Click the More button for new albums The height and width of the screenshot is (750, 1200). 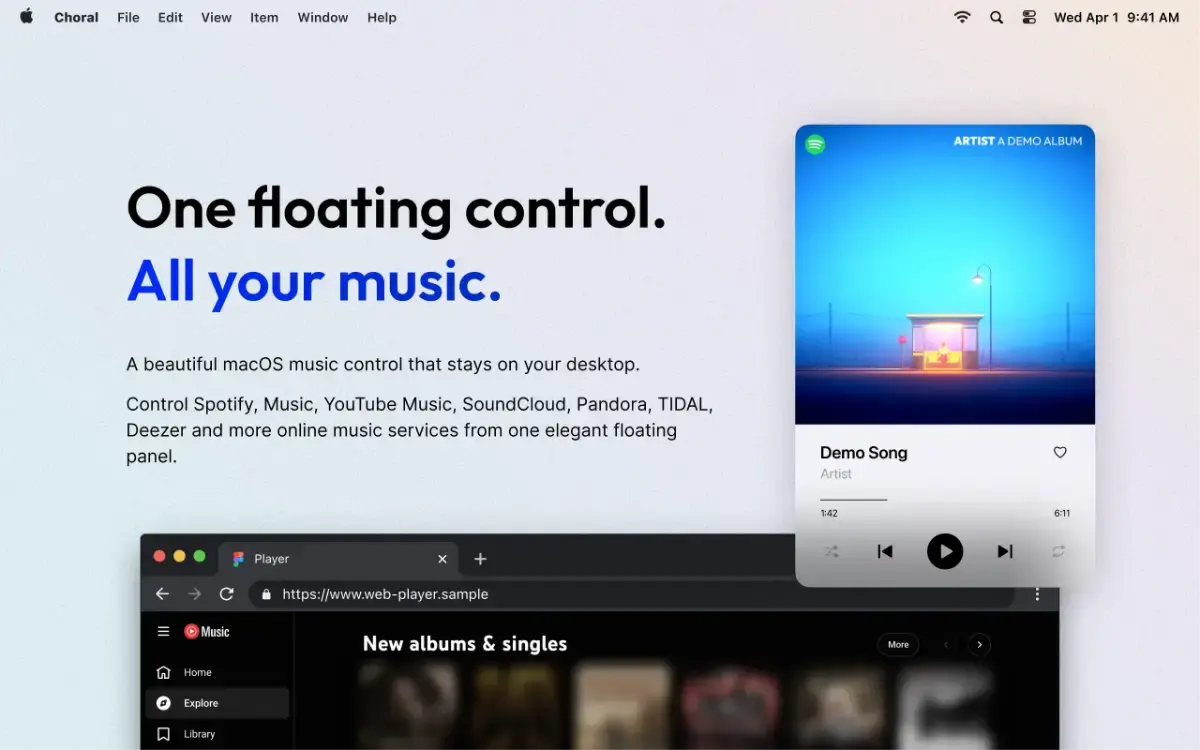pyautogui.click(x=898, y=644)
